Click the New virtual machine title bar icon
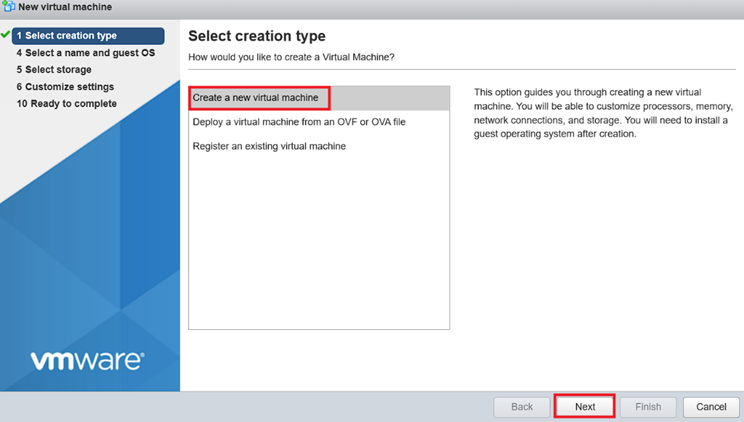 tap(9, 7)
